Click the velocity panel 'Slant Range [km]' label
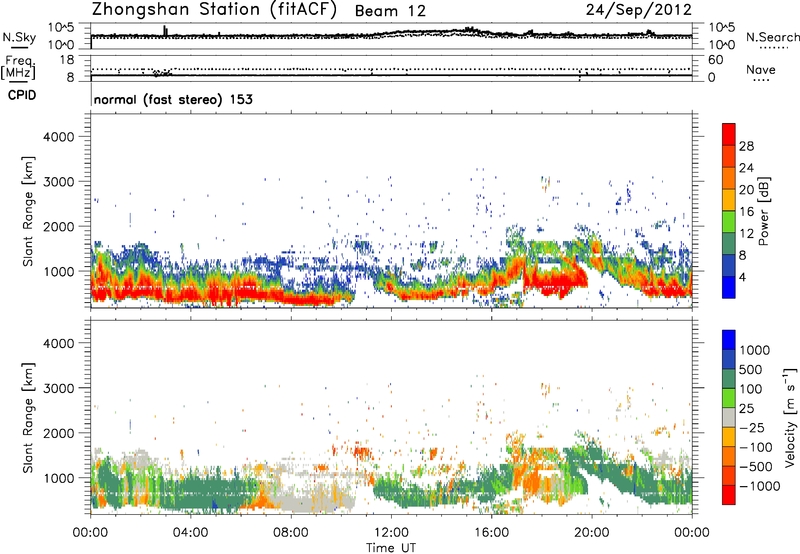 [28, 417]
